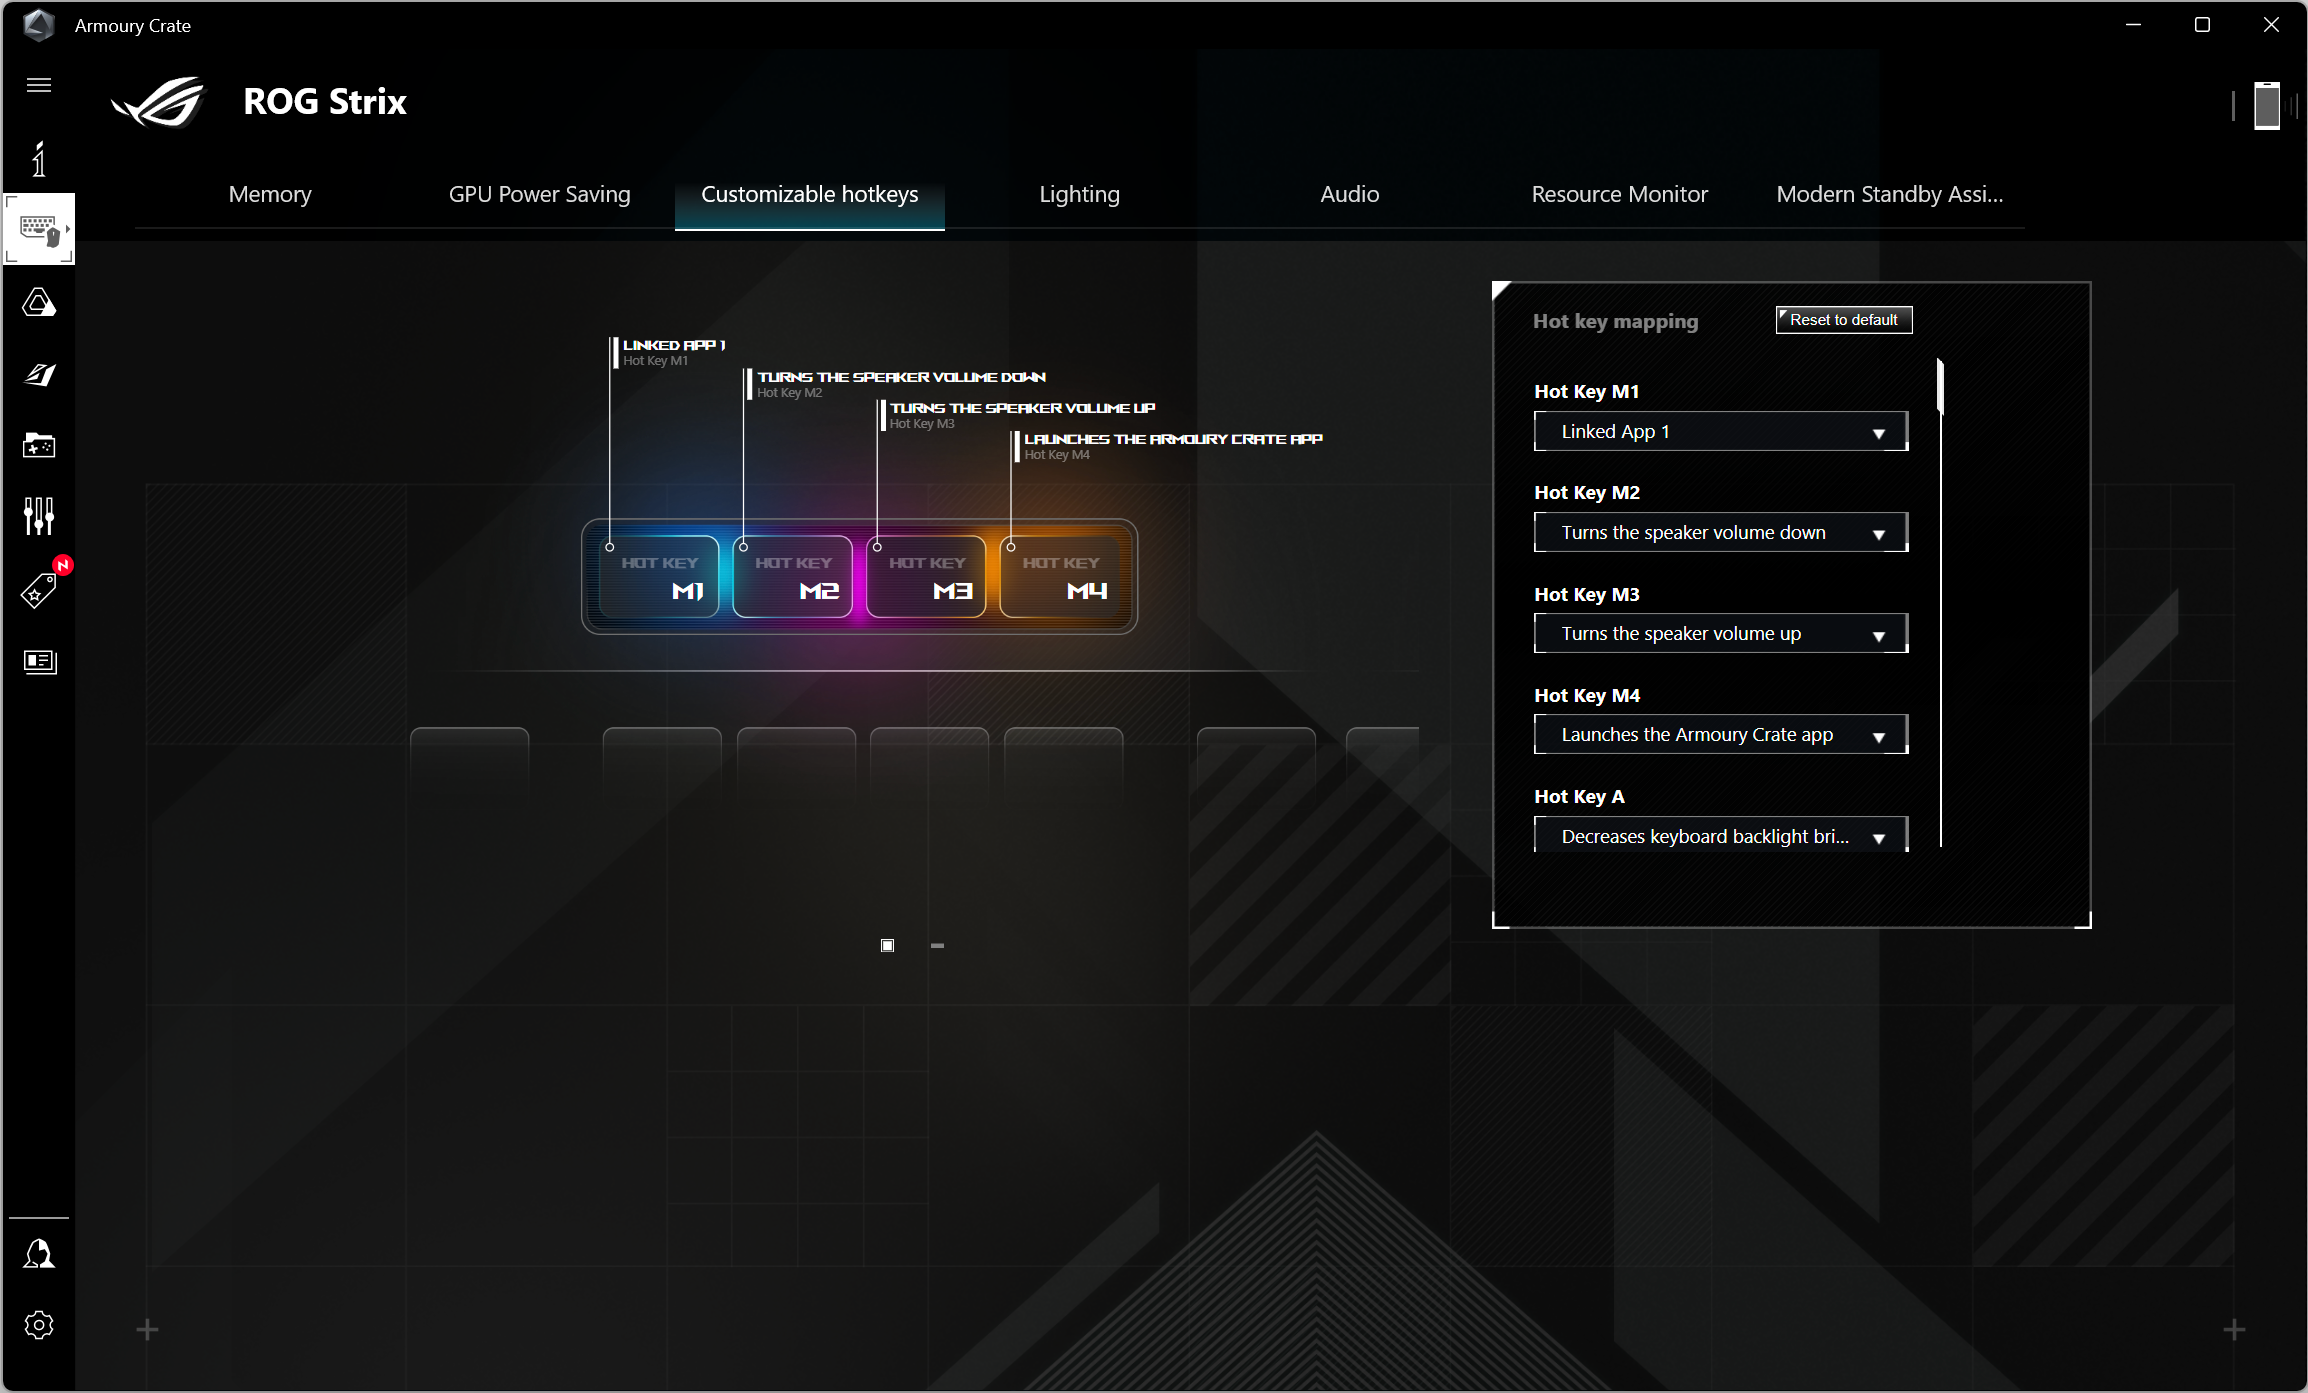Open the Settings gear icon
Viewport: 2308px width, 1393px height.
coord(39,1325)
